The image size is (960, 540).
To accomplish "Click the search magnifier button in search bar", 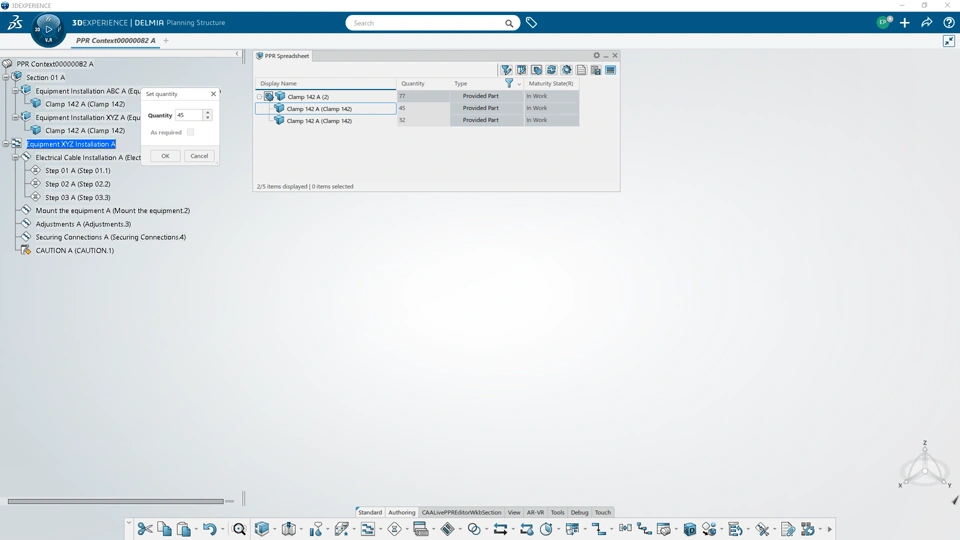I will (x=509, y=23).
